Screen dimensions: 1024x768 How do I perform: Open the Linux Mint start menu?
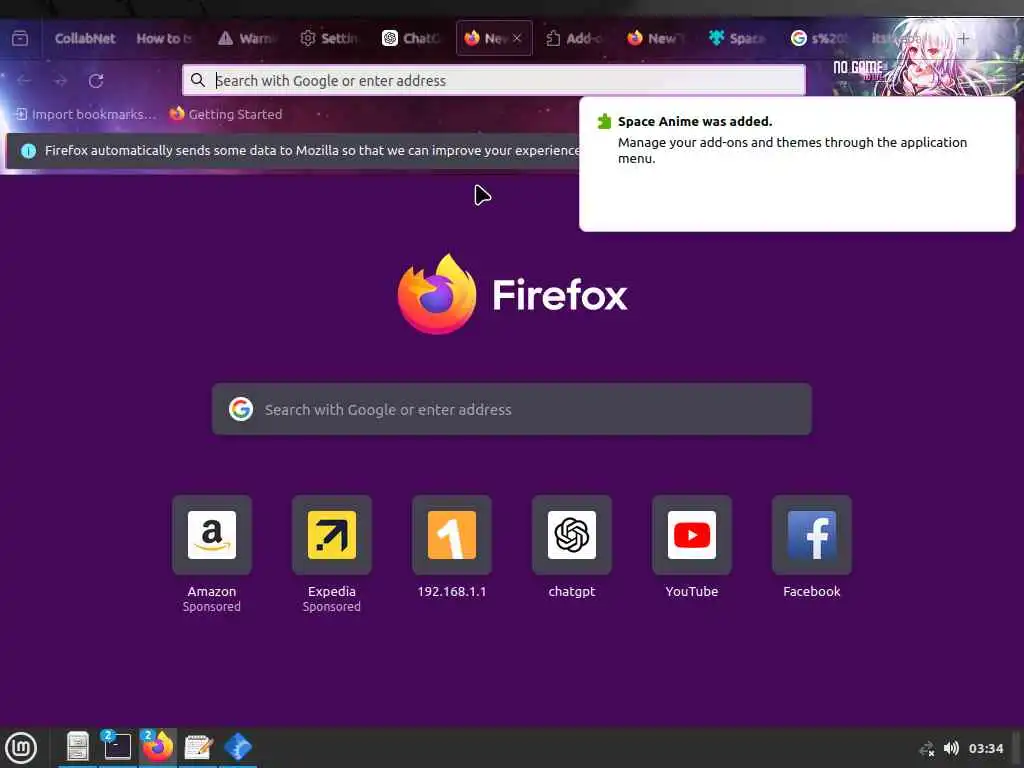[22, 748]
